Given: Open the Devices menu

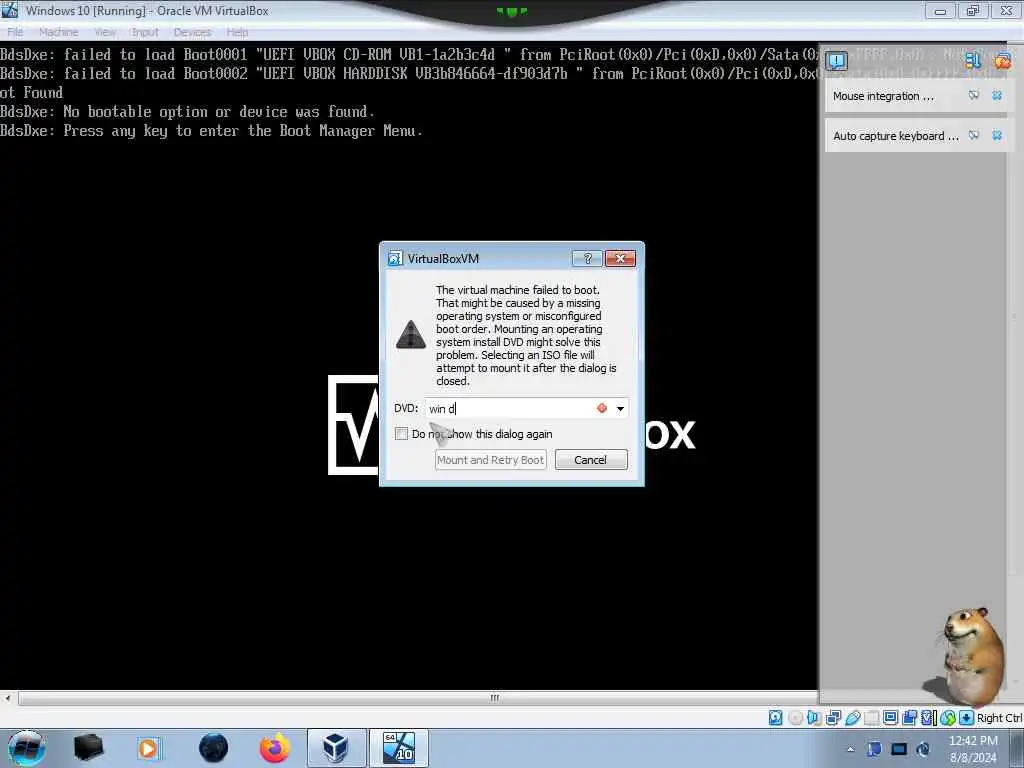Looking at the screenshot, I should (192, 32).
